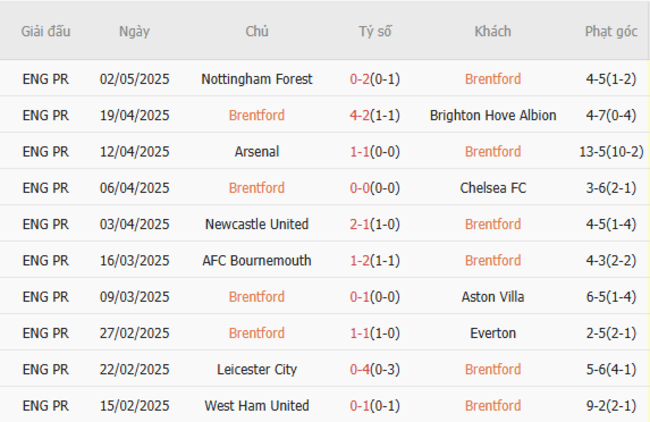The image size is (650, 422).
Task: Select Brighton Hove Albion team link
Action: click(x=492, y=115)
